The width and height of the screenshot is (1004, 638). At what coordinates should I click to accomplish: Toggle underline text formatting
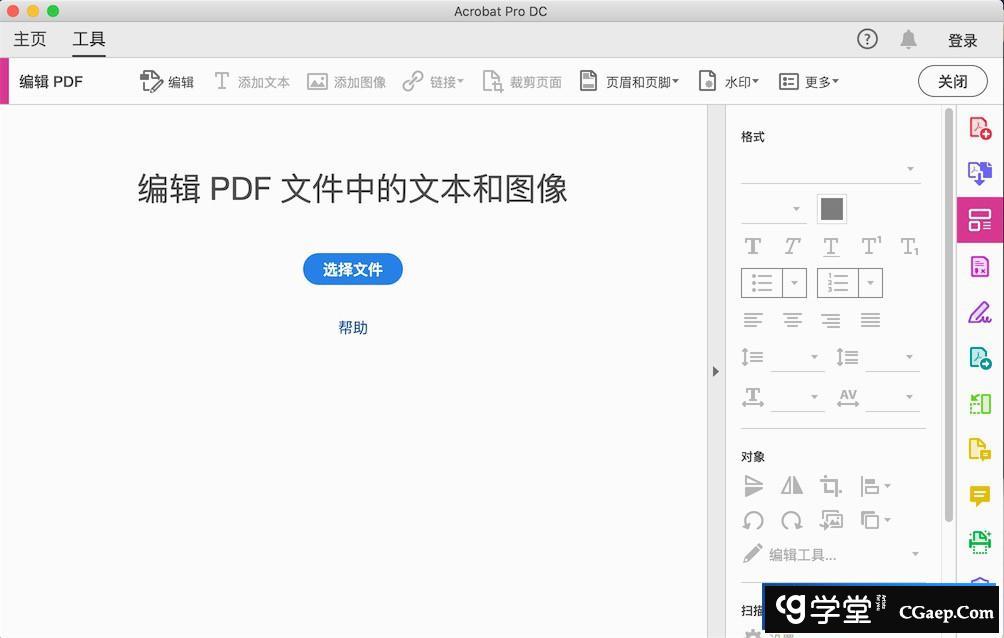point(830,246)
